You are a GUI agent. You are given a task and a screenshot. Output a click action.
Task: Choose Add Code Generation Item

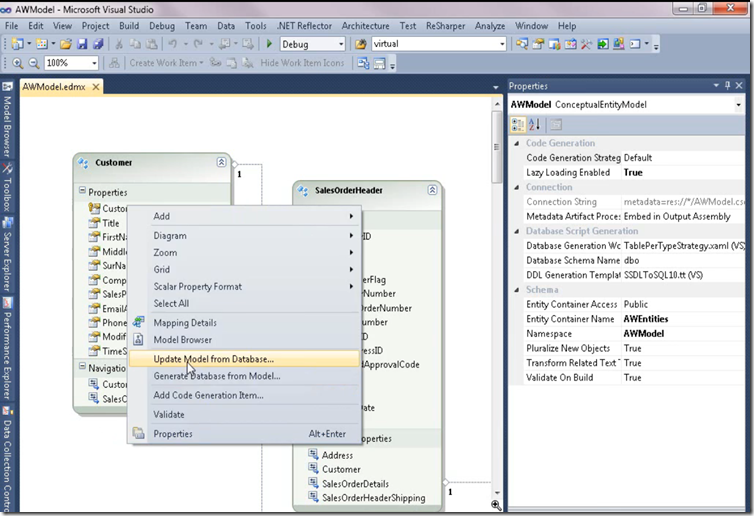(x=244, y=395)
